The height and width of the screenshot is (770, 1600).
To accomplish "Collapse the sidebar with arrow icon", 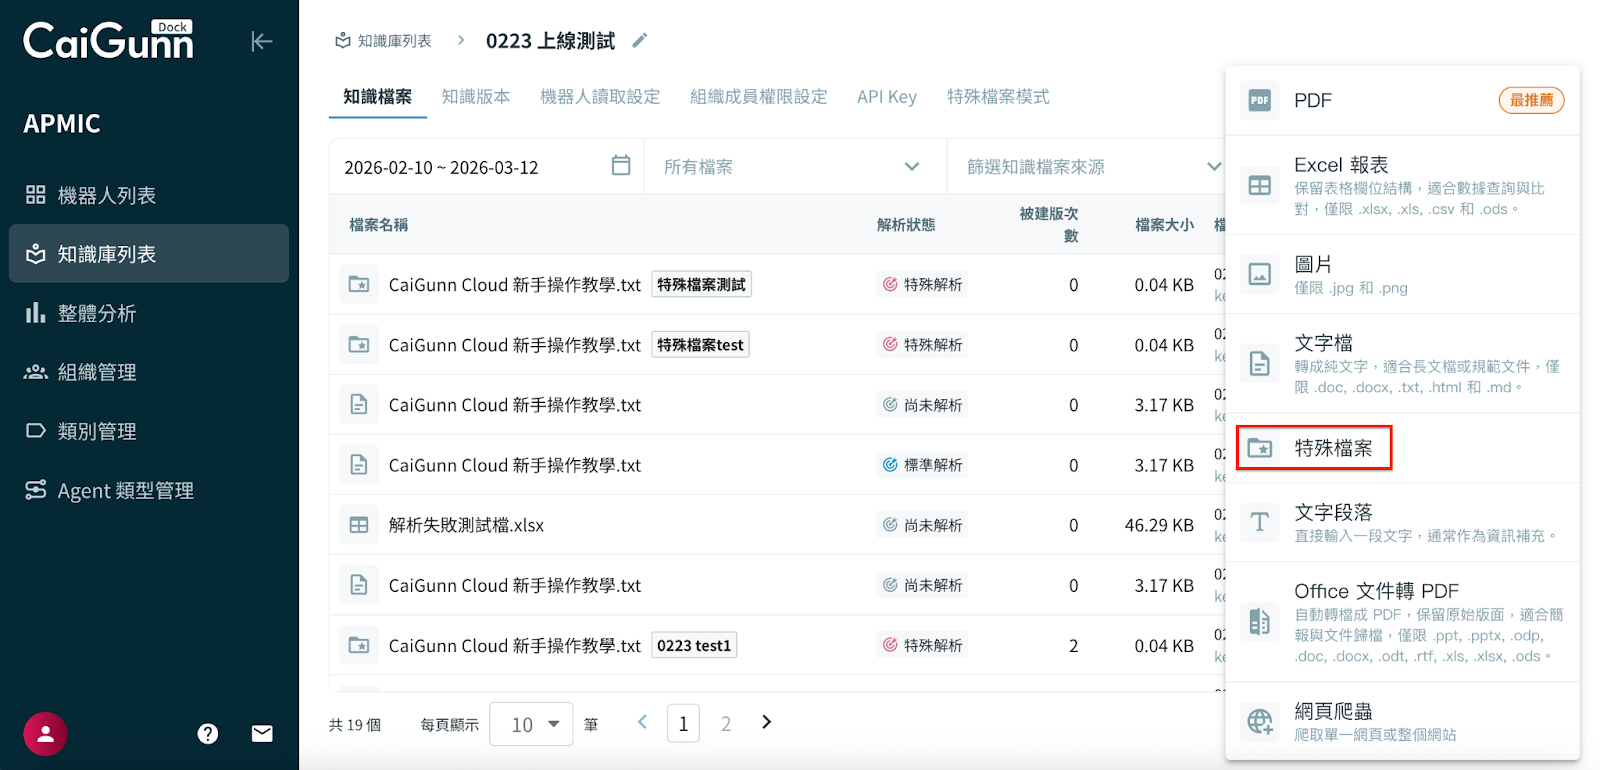I will pos(261,41).
